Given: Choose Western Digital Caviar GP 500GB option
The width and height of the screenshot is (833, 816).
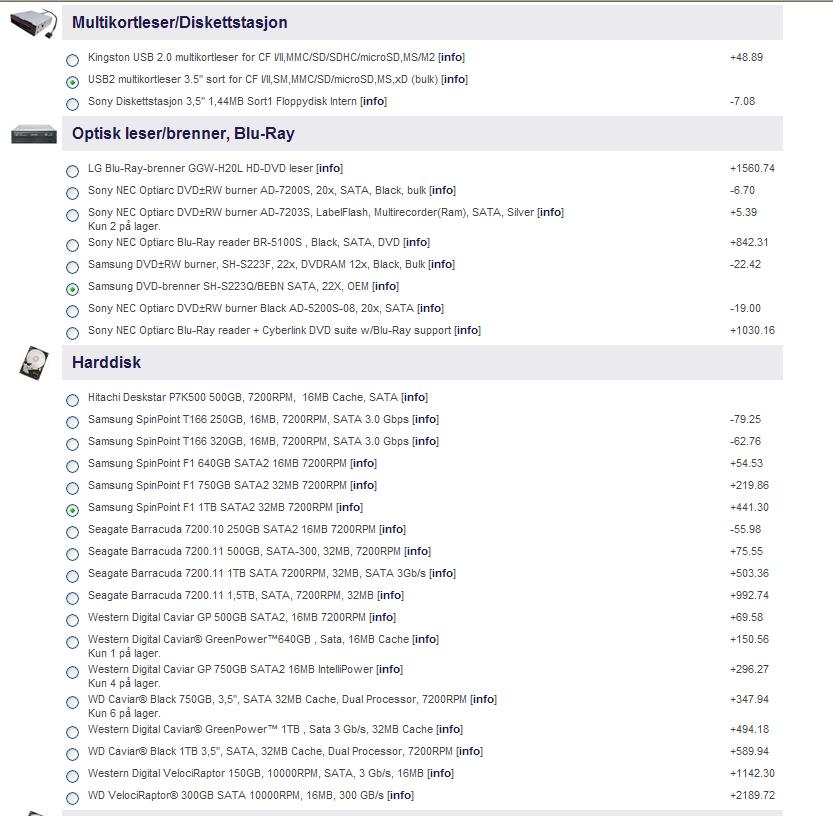Looking at the screenshot, I should pyautogui.click(x=72, y=620).
